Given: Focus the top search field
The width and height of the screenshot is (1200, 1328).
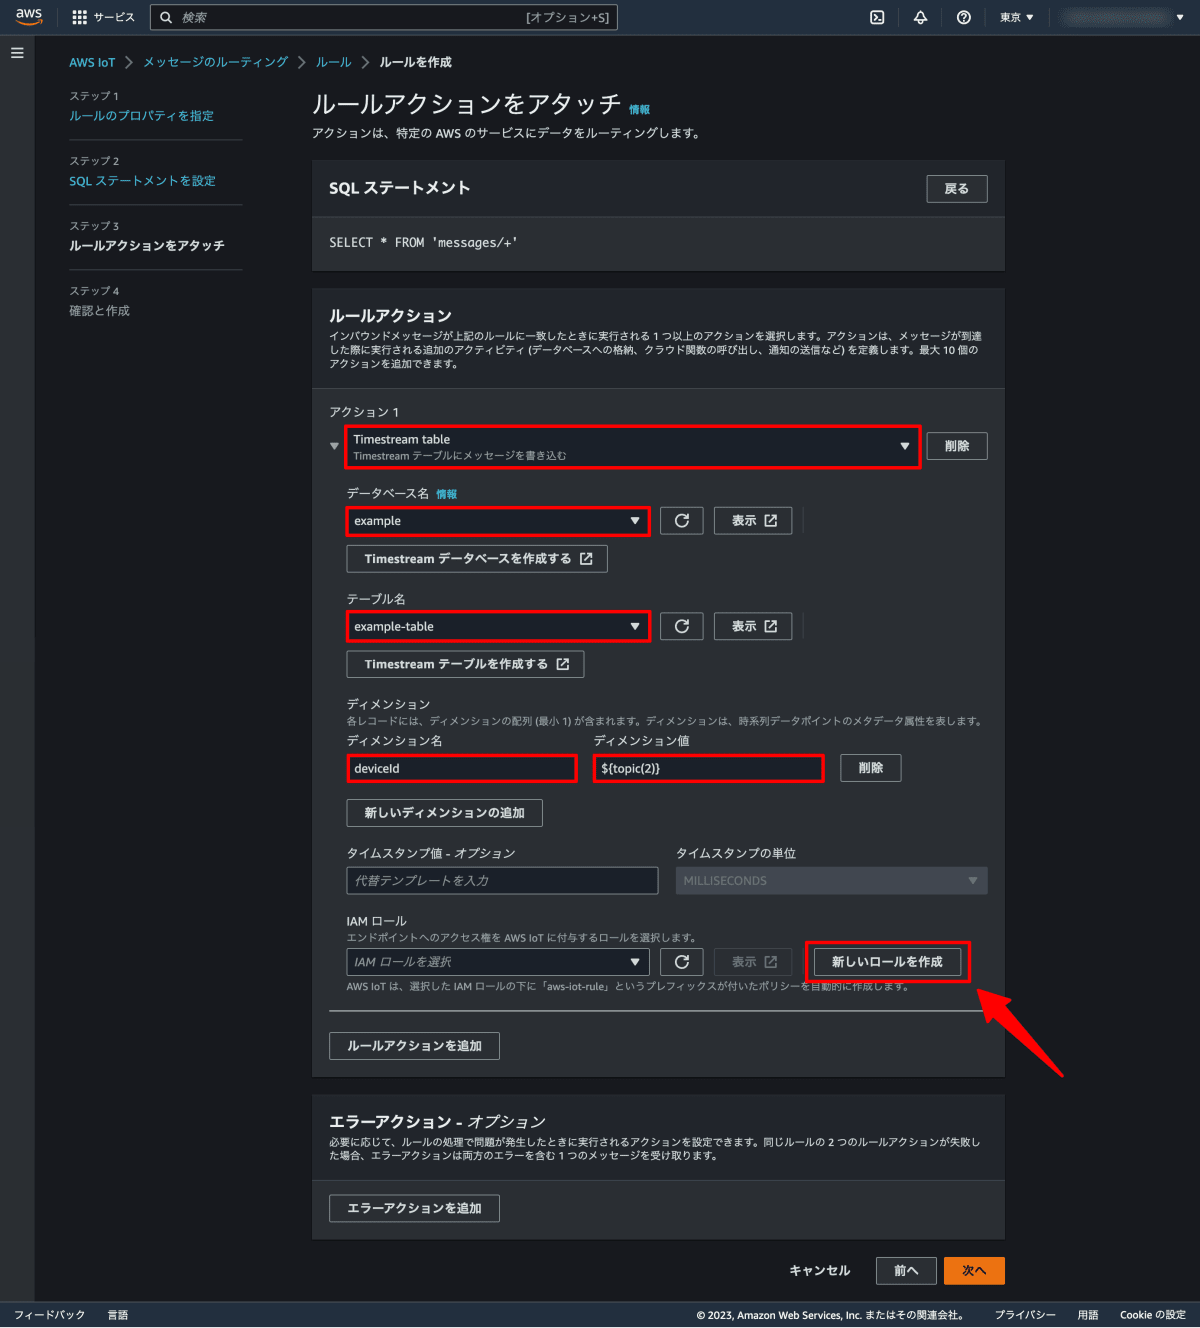Looking at the screenshot, I should [384, 17].
